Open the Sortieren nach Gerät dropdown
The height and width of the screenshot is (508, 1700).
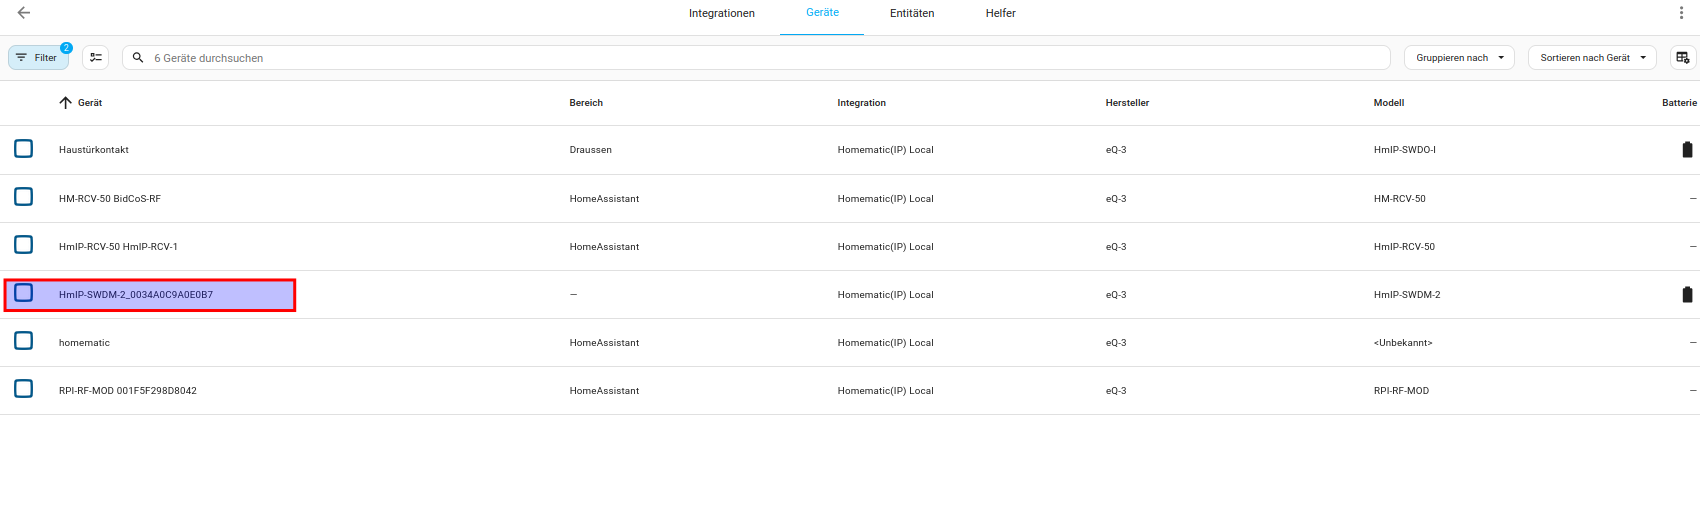click(x=1591, y=58)
